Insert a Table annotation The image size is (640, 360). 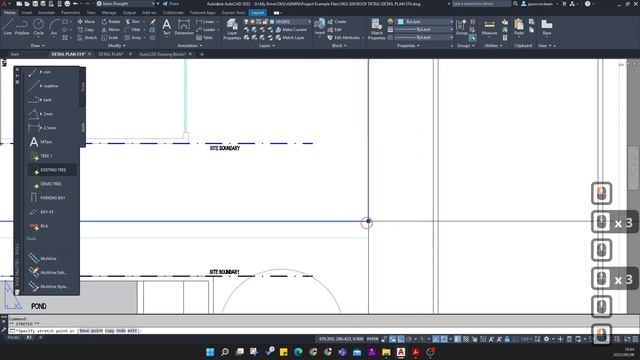point(204,38)
